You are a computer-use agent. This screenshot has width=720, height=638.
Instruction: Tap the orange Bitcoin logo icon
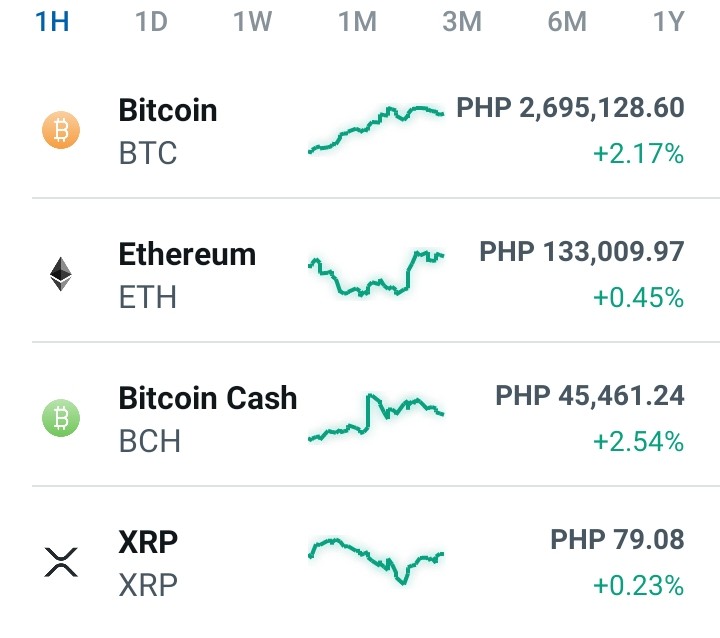click(x=61, y=130)
